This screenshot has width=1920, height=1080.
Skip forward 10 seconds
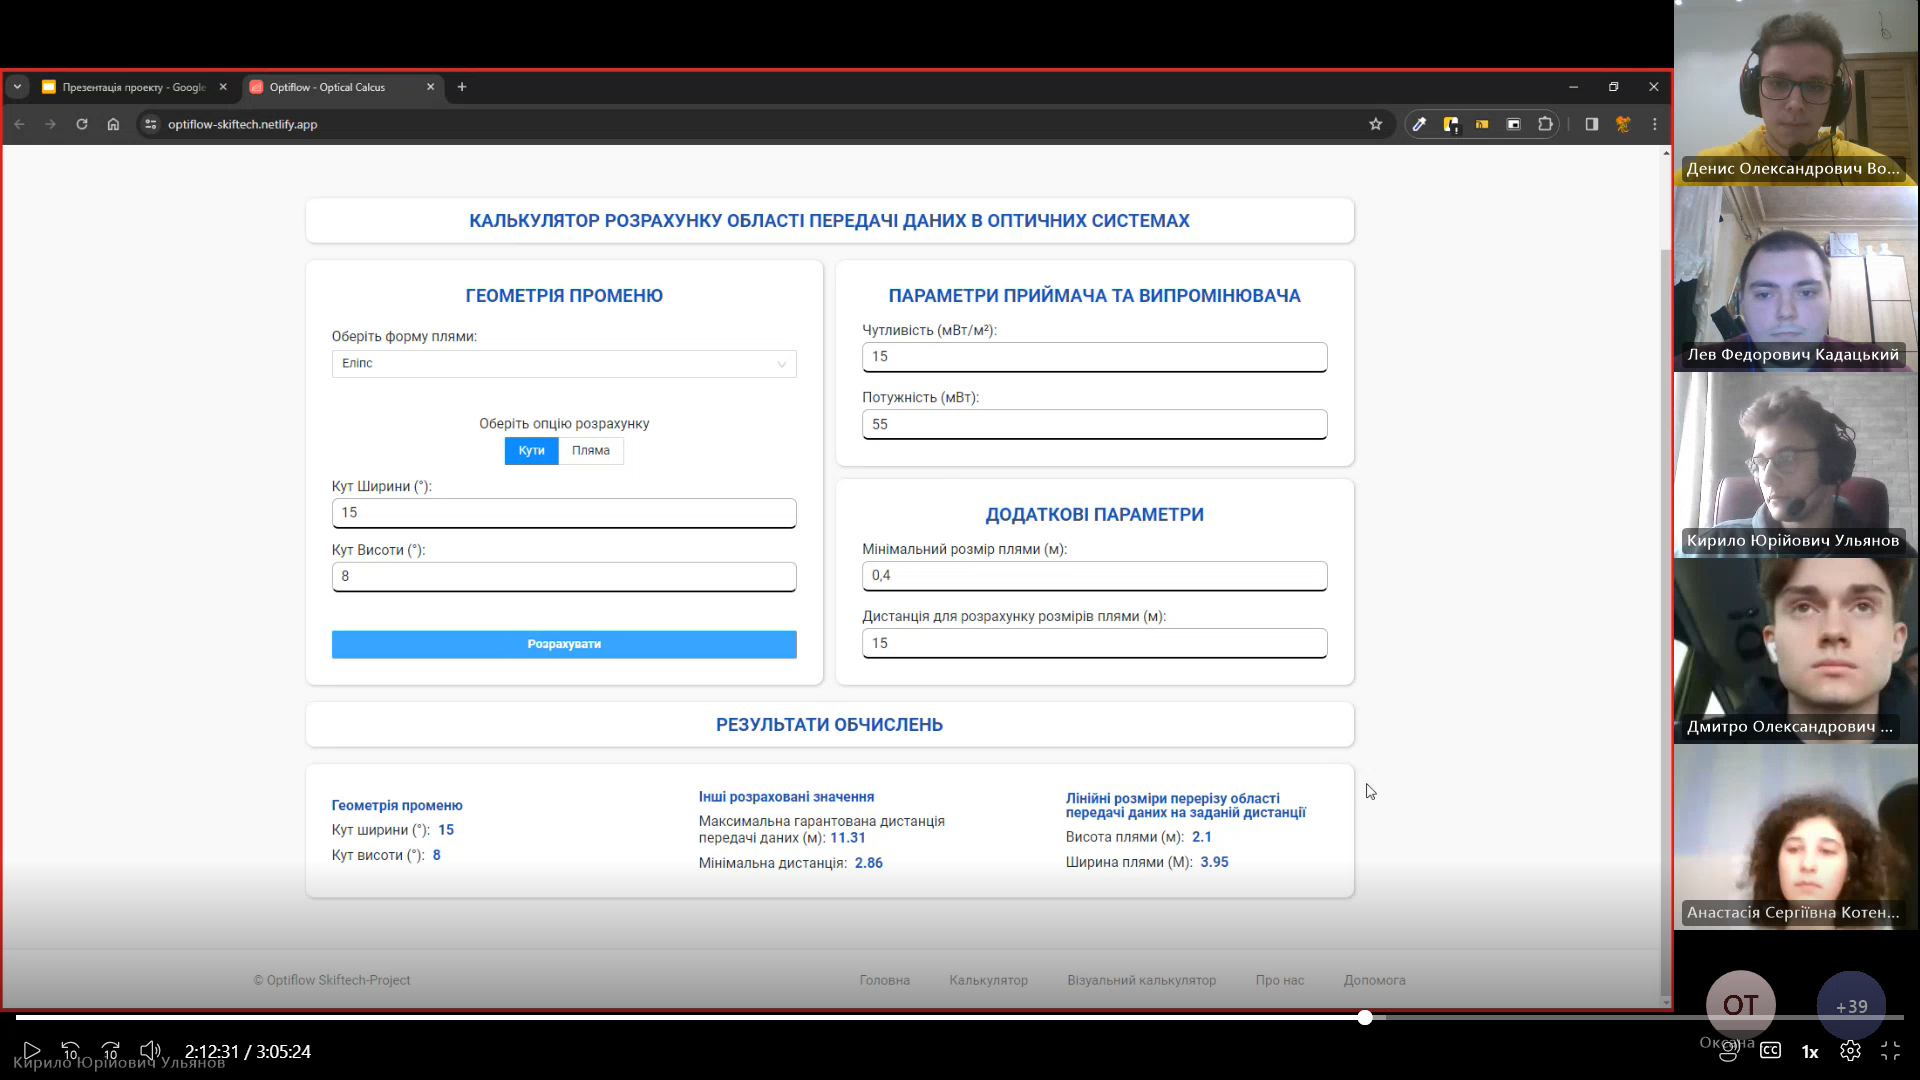point(111,1051)
